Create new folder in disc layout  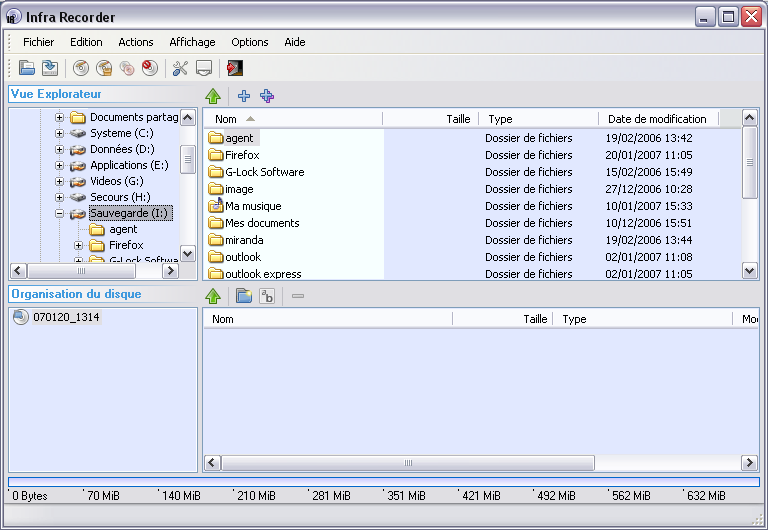tap(243, 296)
